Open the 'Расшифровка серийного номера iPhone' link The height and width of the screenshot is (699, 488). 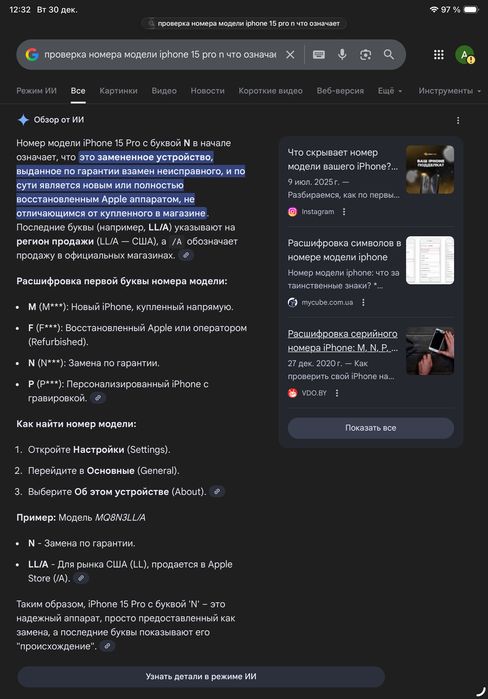click(x=343, y=341)
